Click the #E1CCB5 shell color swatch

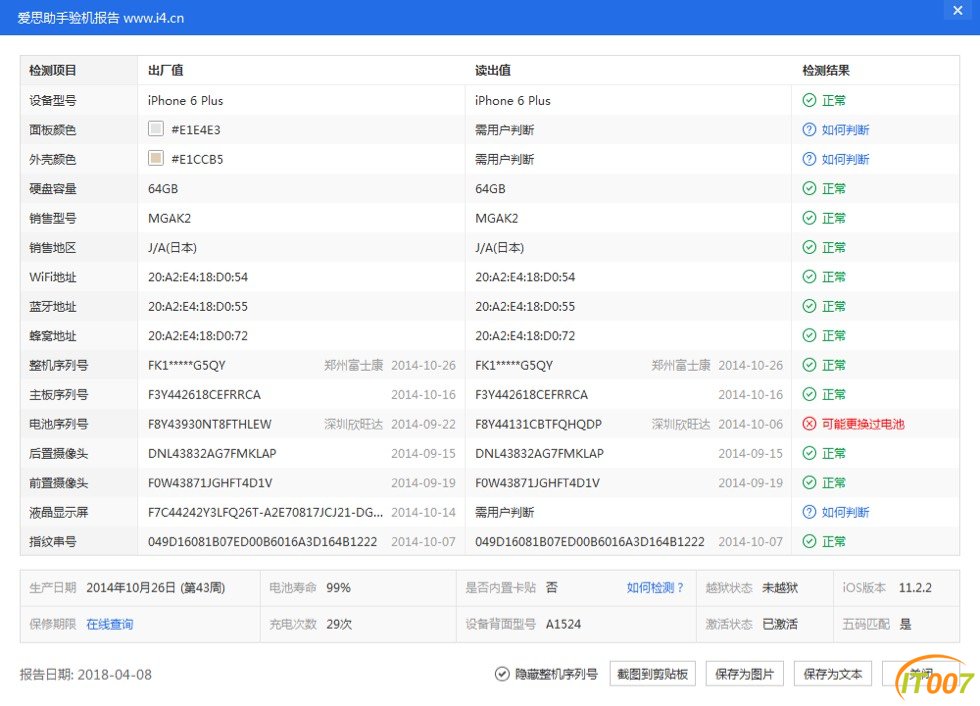tap(156, 158)
